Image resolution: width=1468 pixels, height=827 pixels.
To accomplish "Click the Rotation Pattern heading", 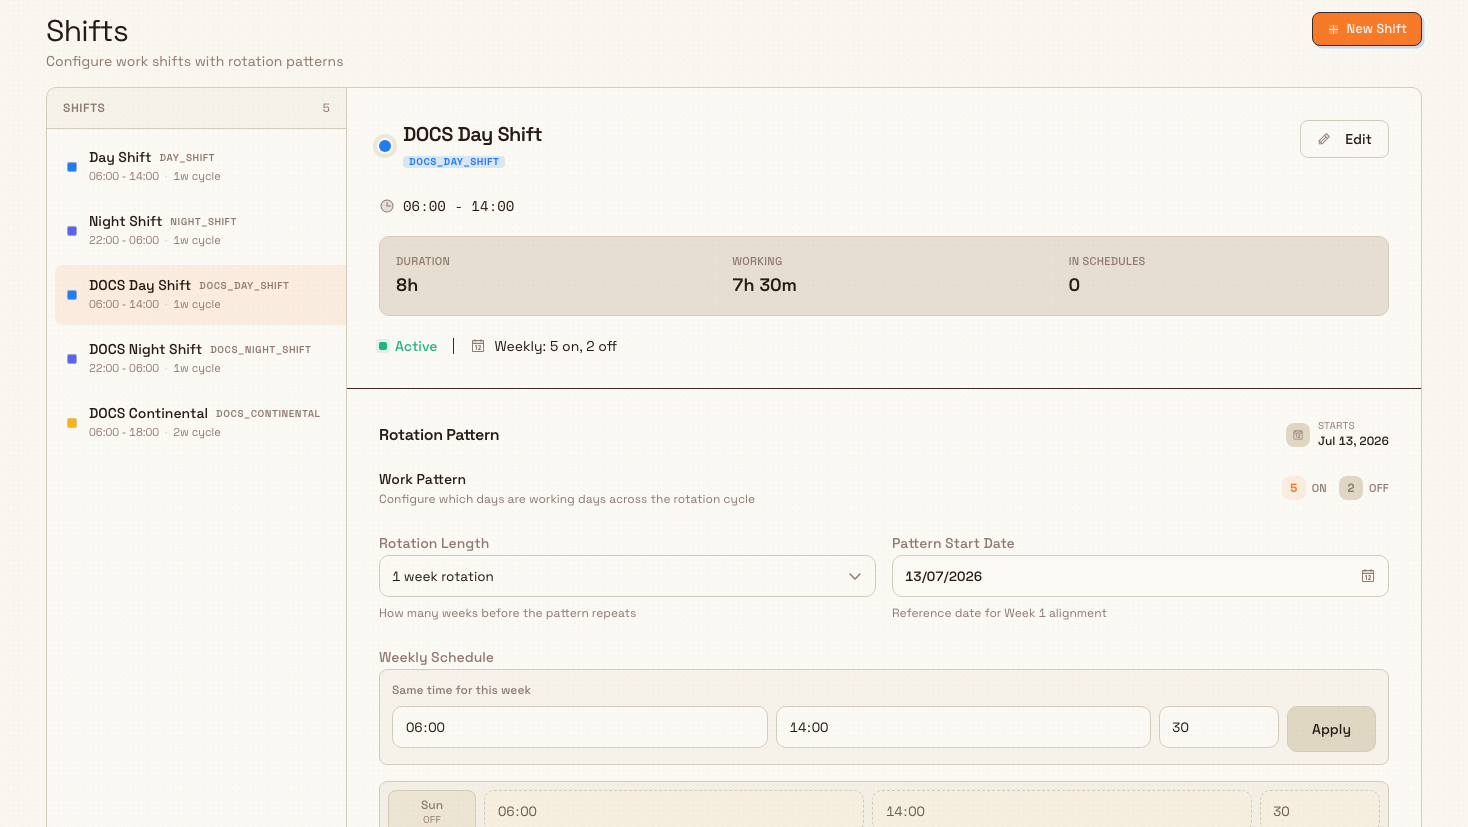I will click(439, 435).
